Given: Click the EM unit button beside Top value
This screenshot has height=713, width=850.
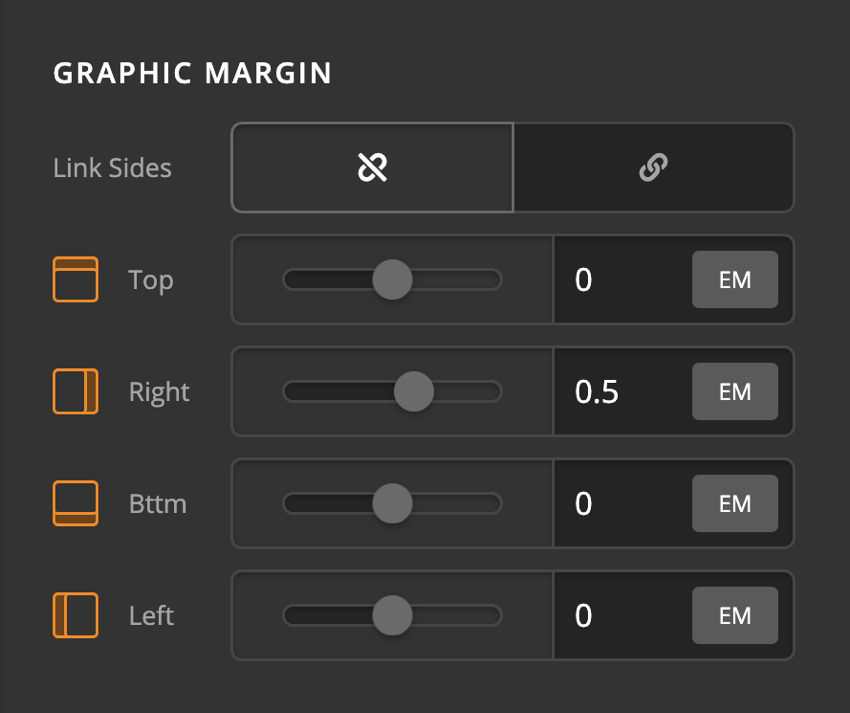Looking at the screenshot, I should tap(735, 280).
